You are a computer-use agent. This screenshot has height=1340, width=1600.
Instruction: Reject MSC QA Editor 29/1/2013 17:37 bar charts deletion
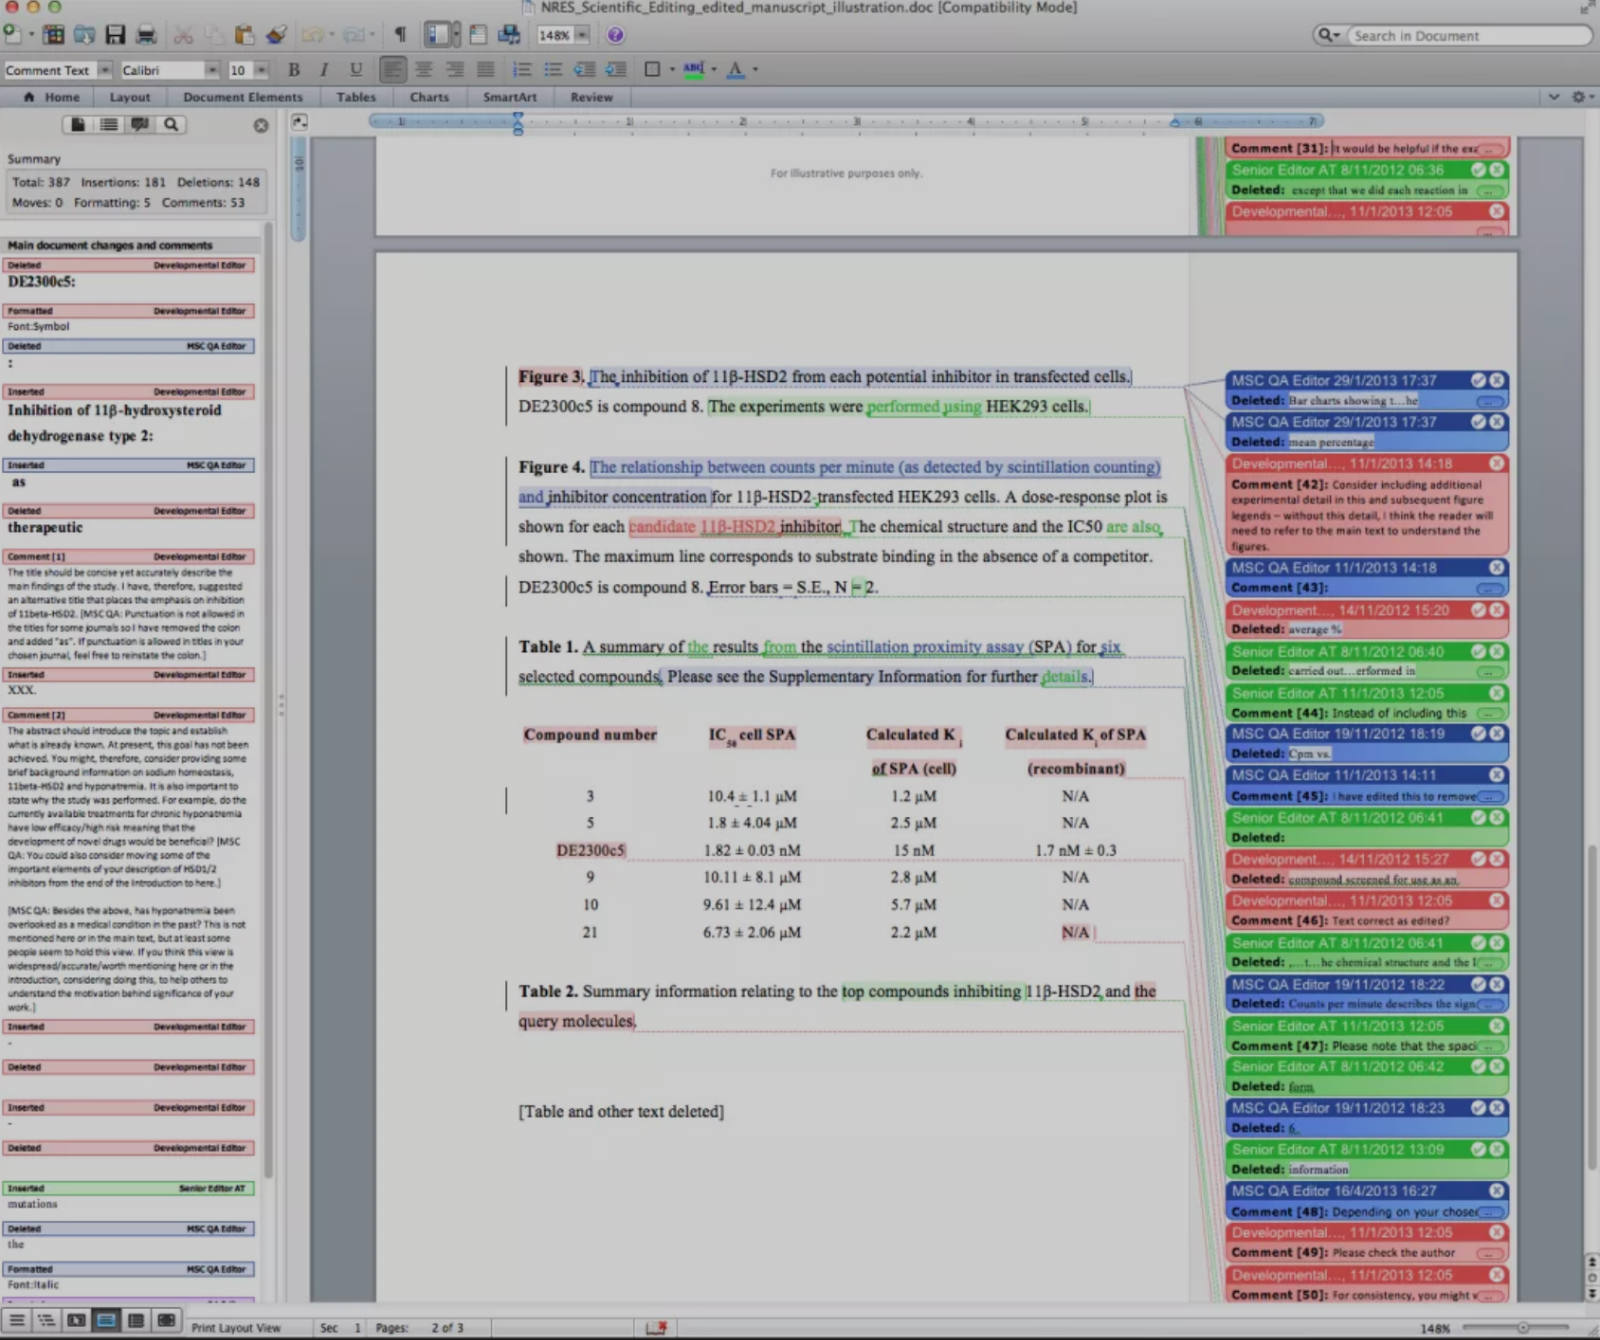point(1497,380)
